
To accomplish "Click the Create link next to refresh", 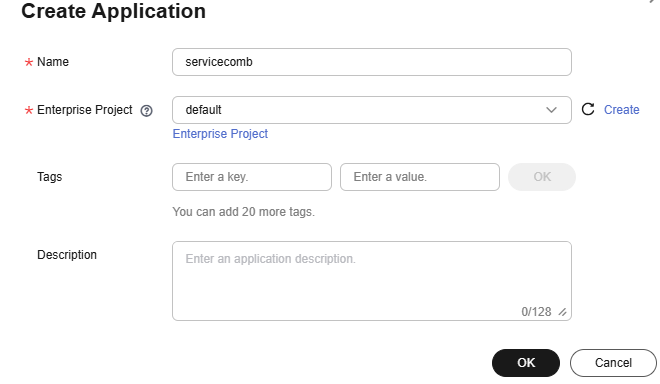I will (x=621, y=110).
